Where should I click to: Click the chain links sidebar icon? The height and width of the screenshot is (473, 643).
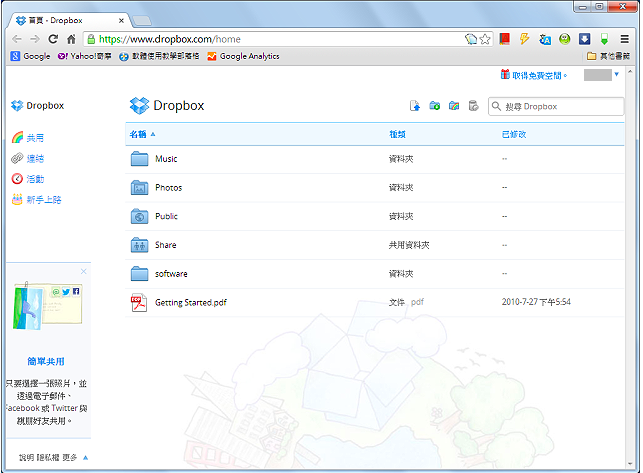click(17, 158)
